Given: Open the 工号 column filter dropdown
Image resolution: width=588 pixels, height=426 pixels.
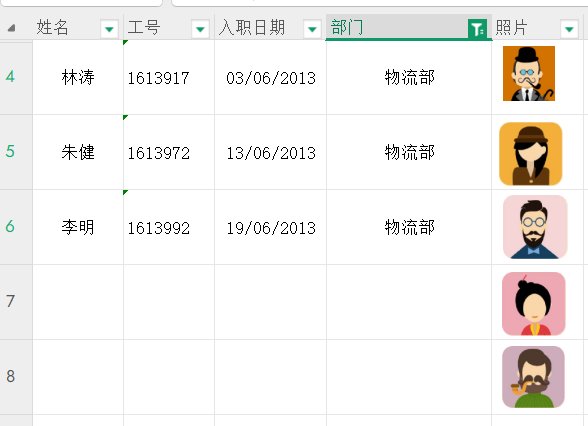Looking at the screenshot, I should click(x=200, y=29).
